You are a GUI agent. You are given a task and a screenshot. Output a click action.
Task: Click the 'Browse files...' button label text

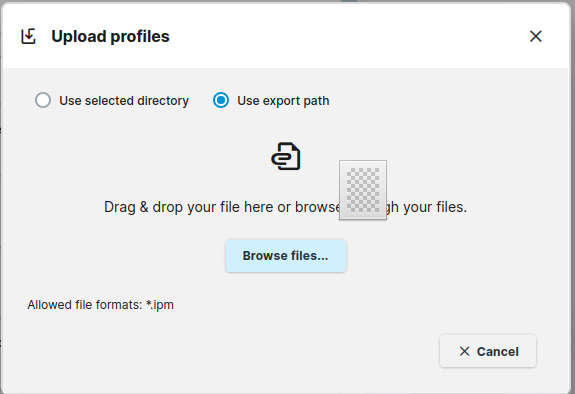tap(285, 256)
